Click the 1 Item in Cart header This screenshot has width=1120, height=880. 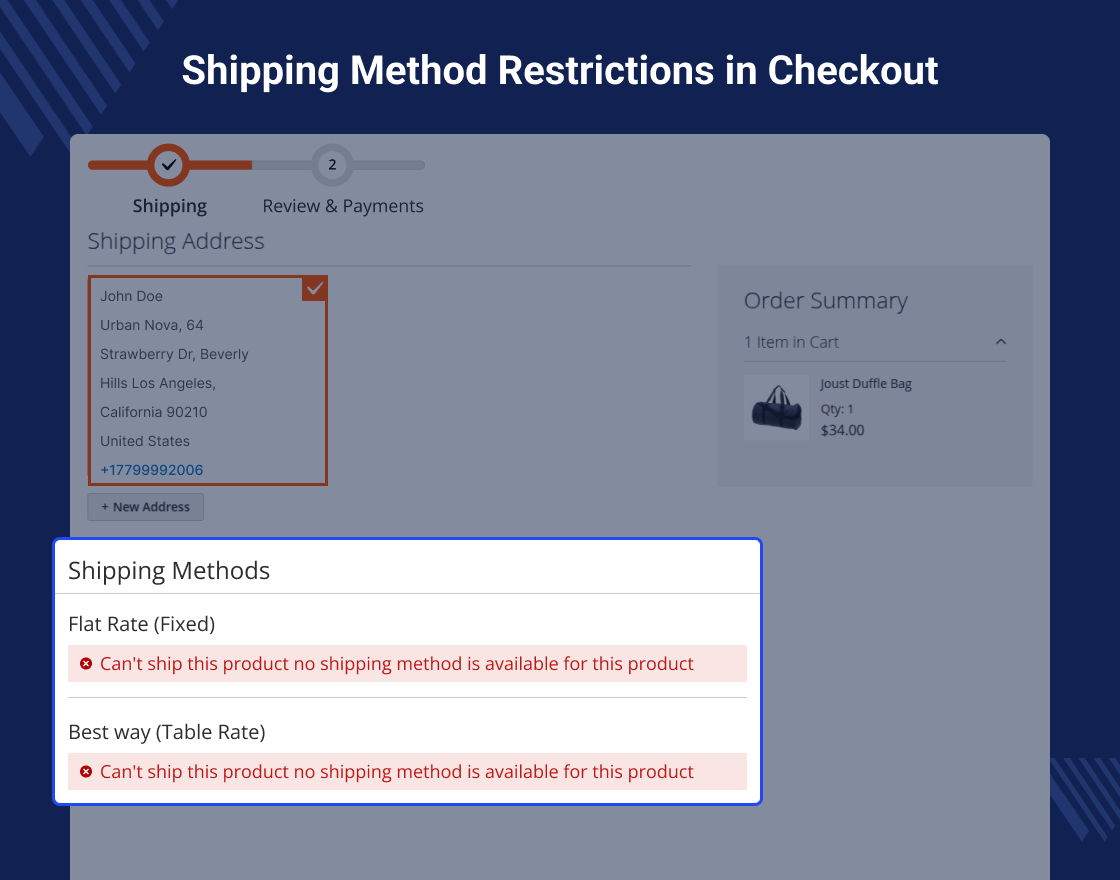click(x=792, y=342)
